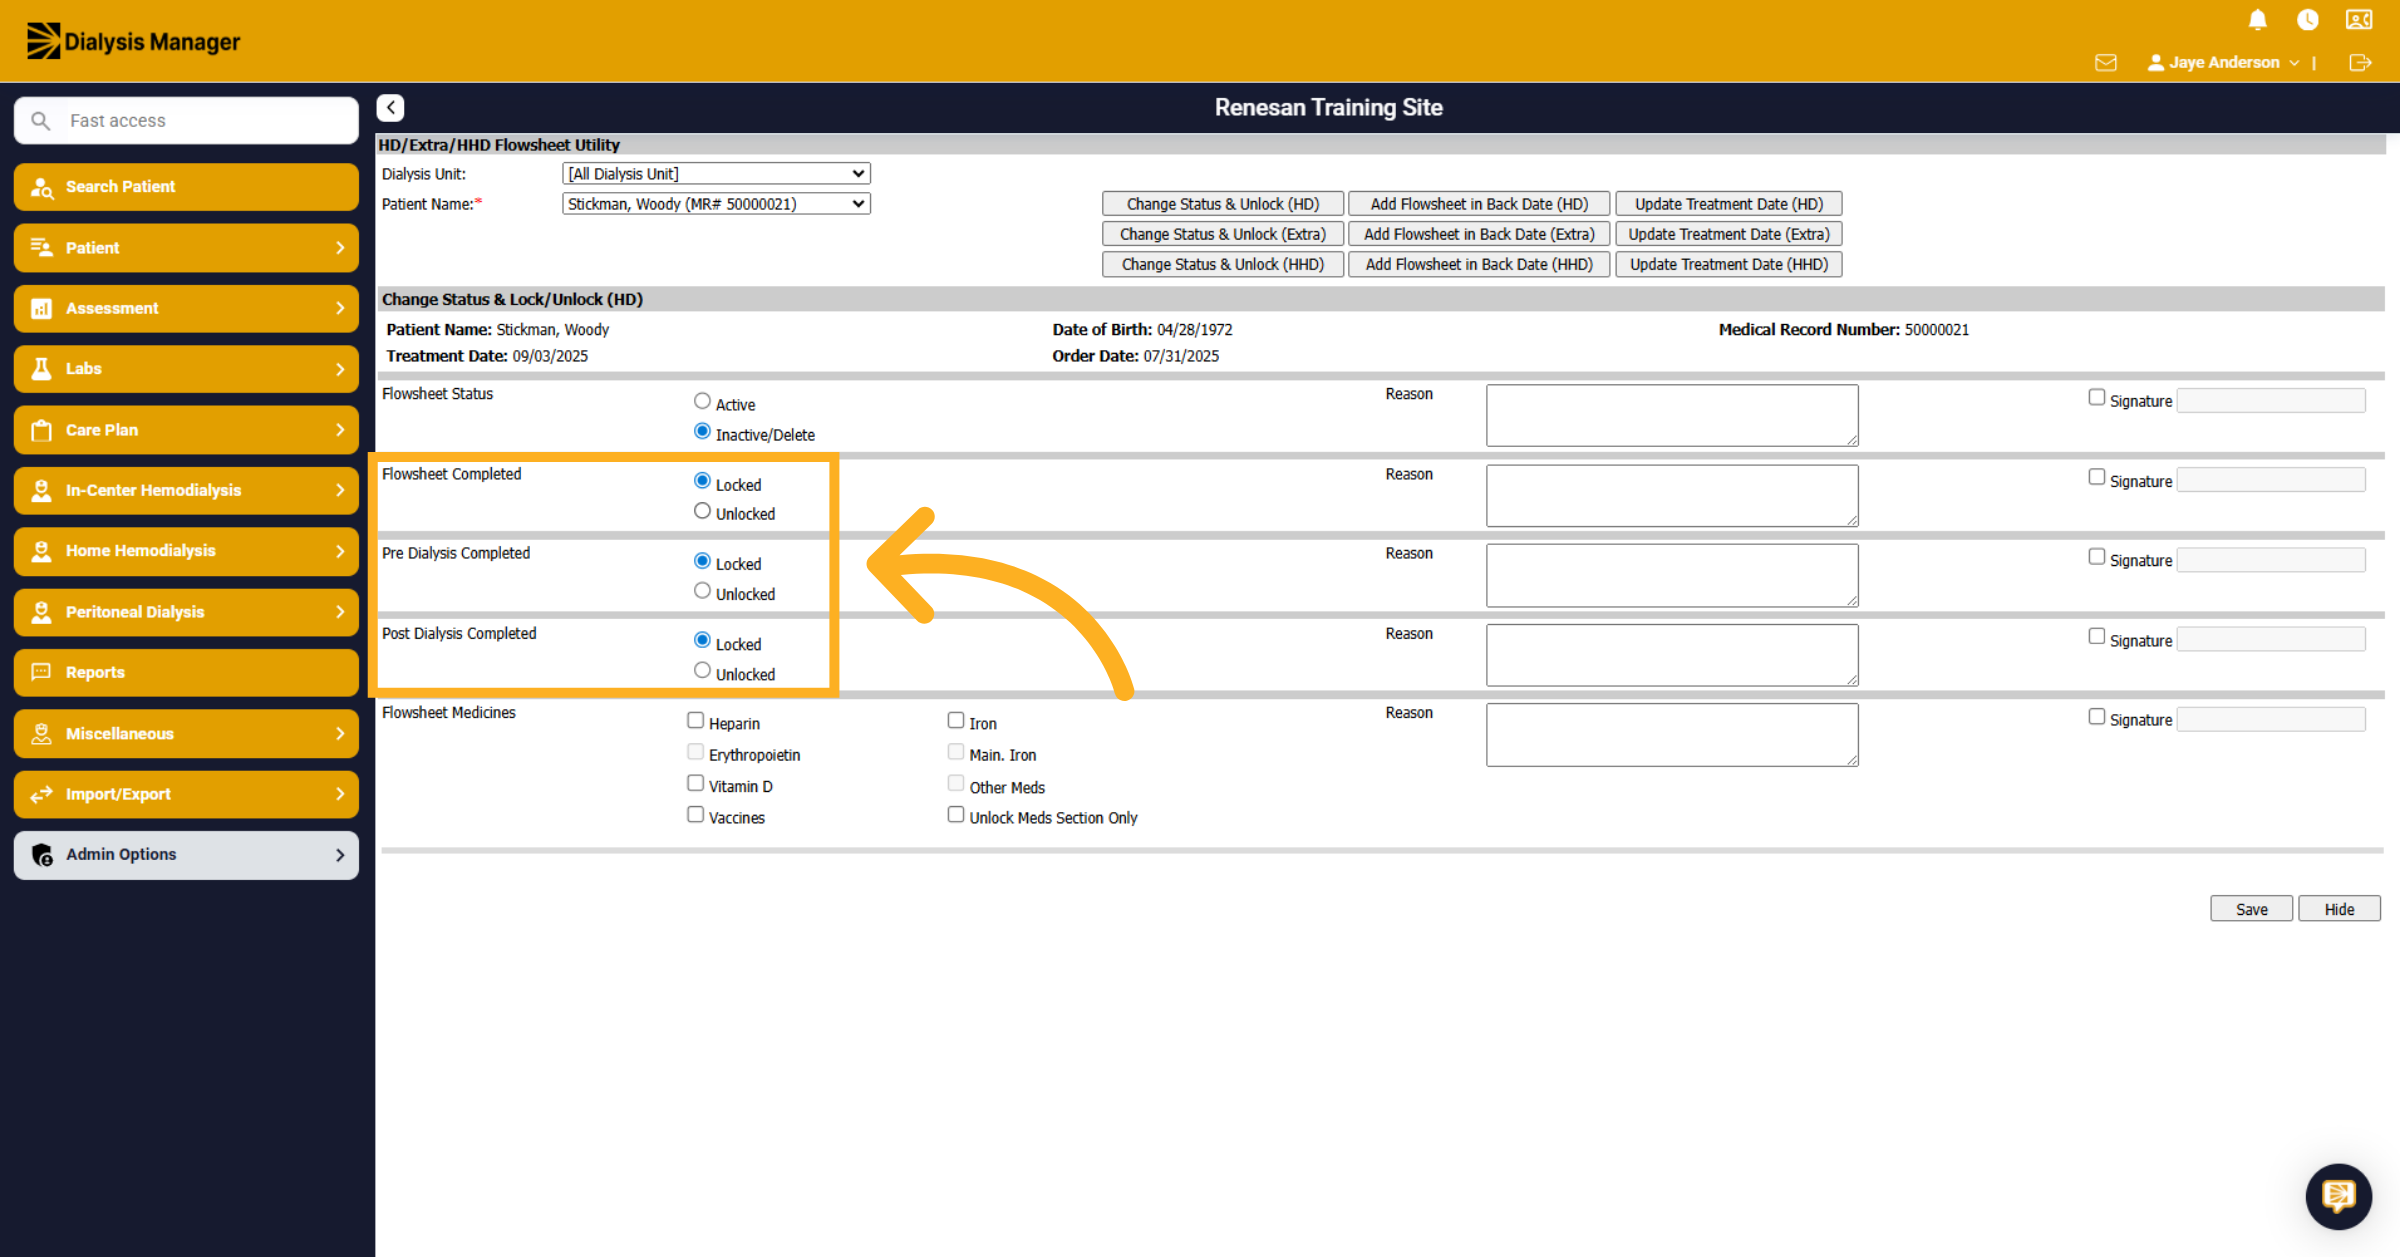Click the Labs flask icon

(x=42, y=369)
